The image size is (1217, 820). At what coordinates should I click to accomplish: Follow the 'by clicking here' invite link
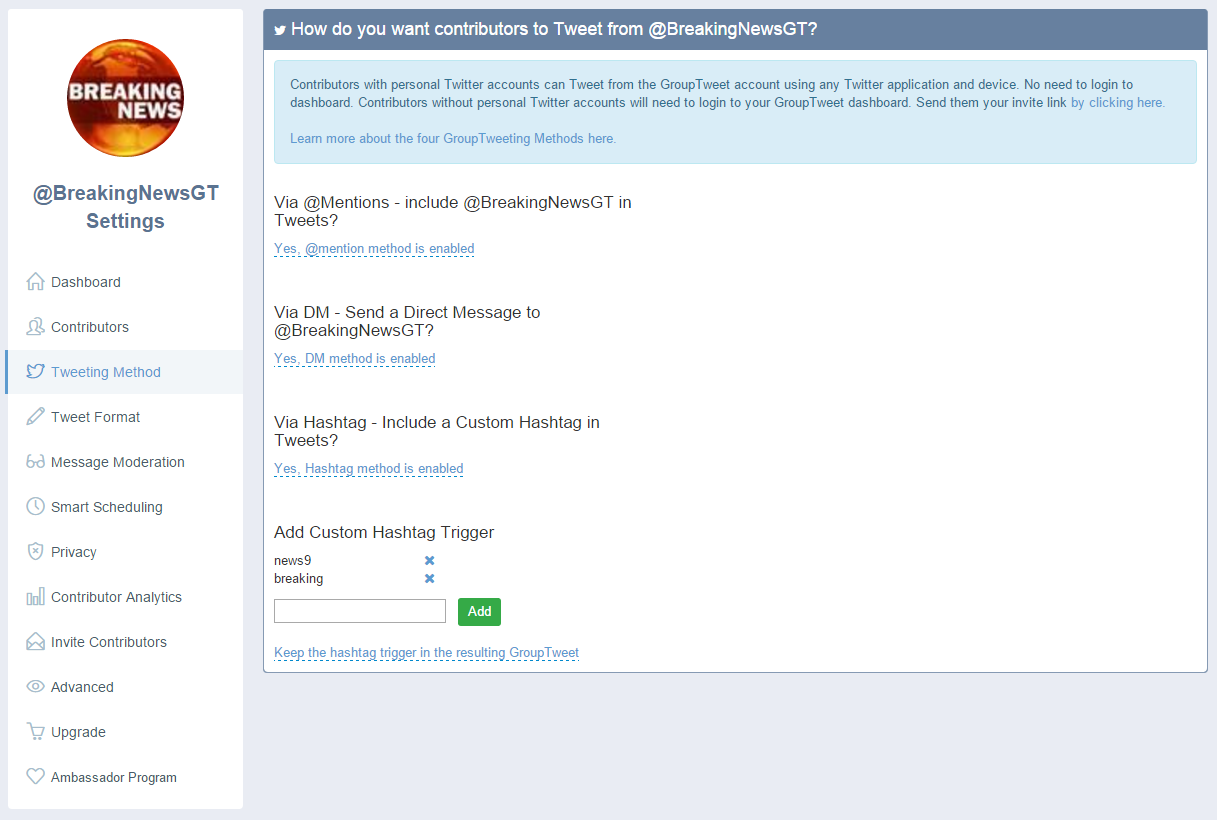point(1118,102)
